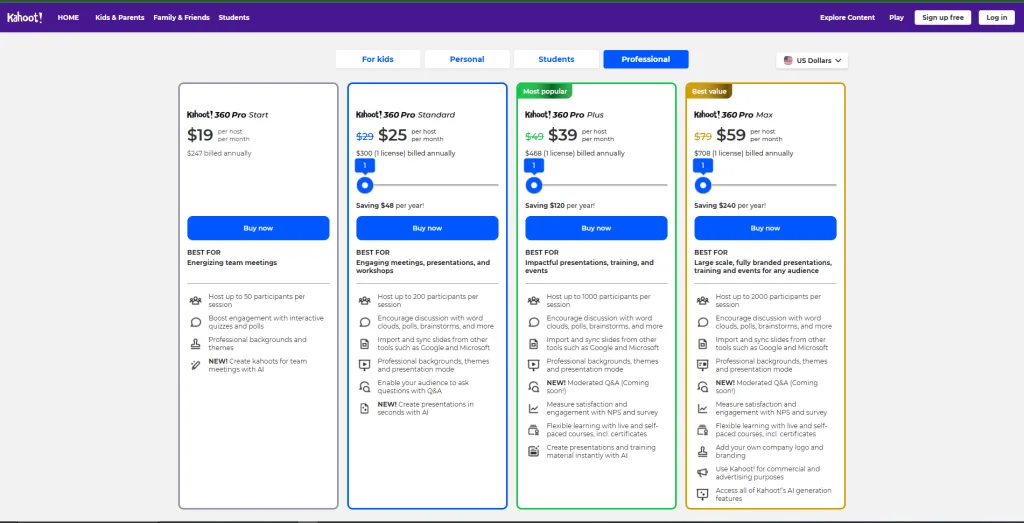
Task: Select the Personal pricing tab
Action: coord(467,59)
